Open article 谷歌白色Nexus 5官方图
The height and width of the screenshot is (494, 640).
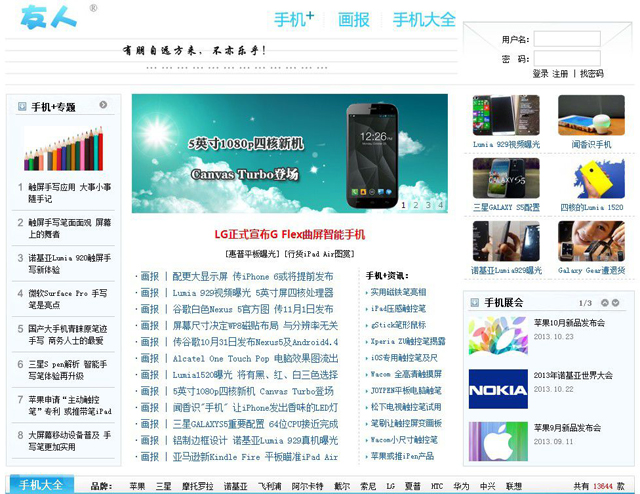point(253,309)
